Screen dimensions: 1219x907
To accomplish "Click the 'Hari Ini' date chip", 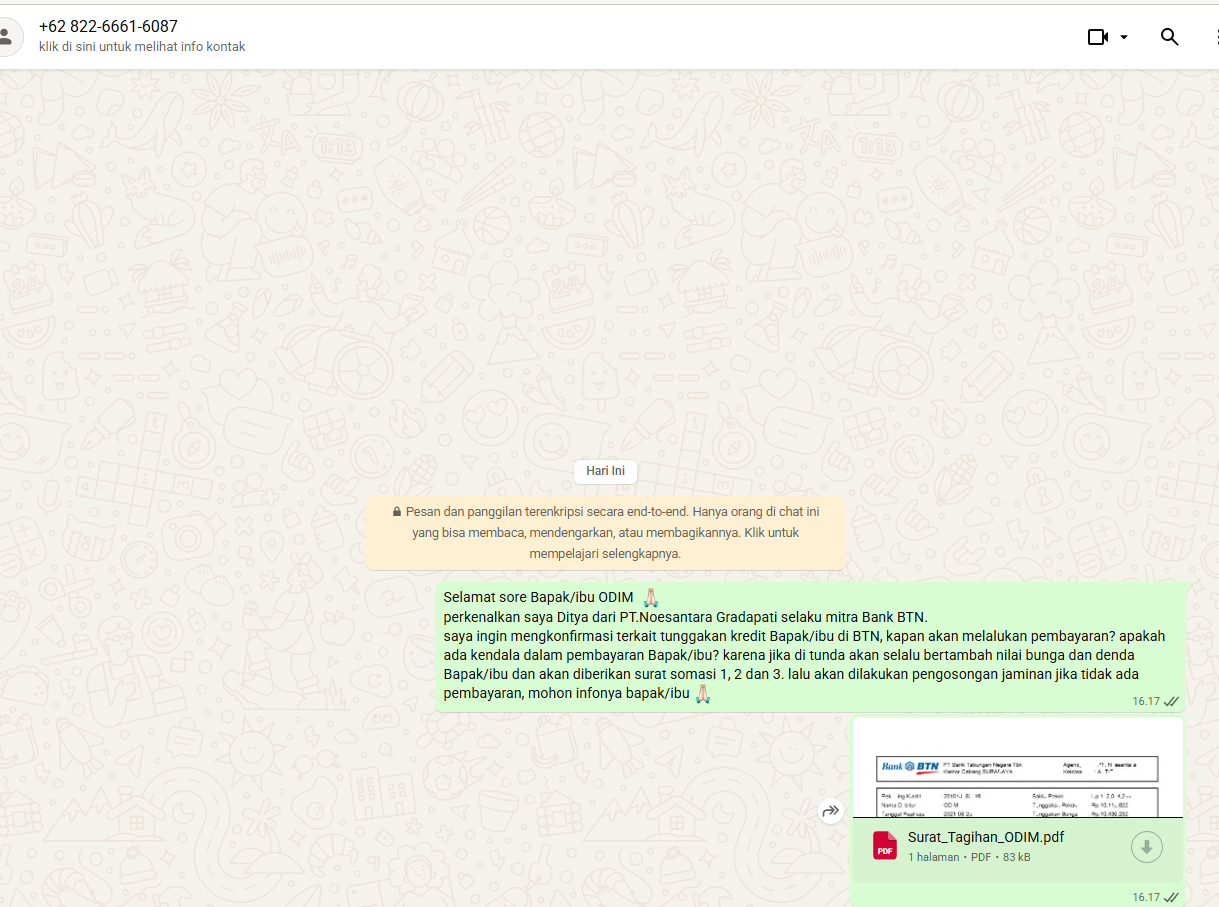I will (605, 471).
